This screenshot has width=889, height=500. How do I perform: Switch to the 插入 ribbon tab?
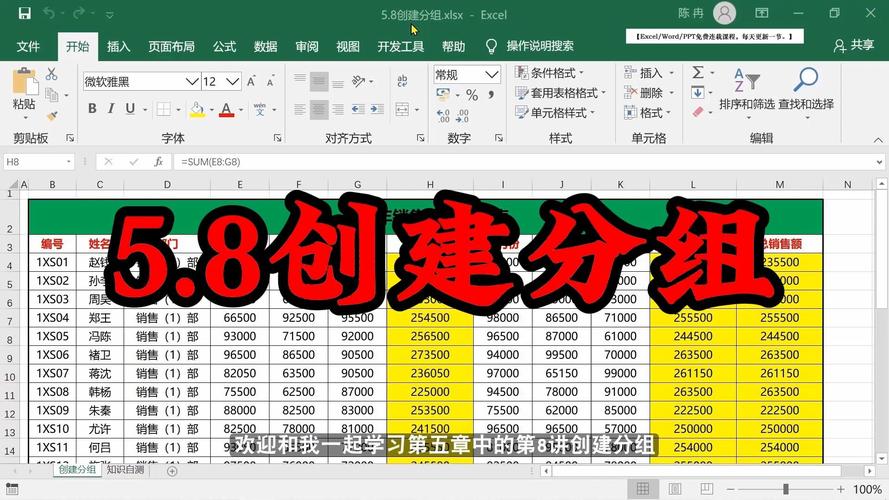[118, 46]
